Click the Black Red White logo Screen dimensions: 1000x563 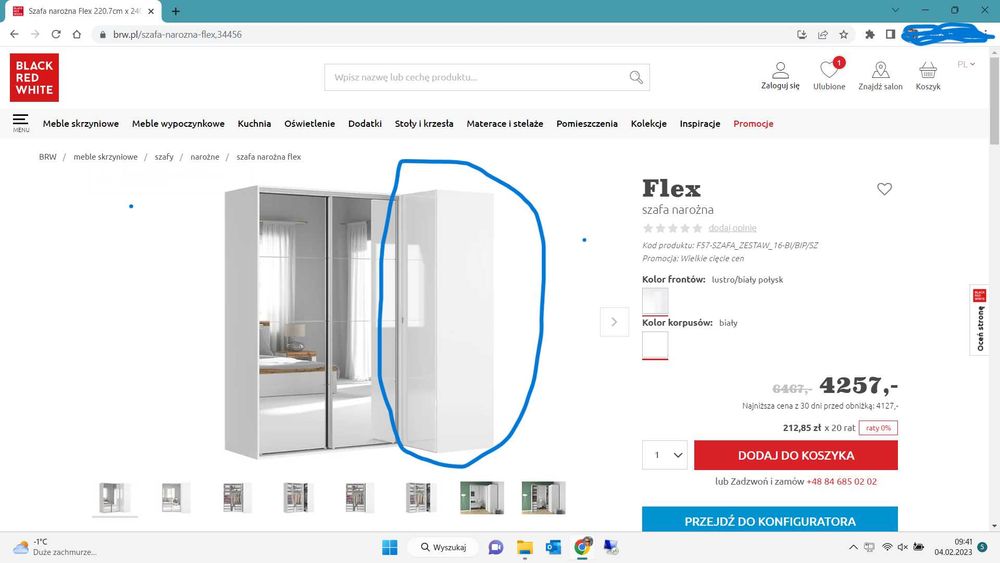click(34, 77)
